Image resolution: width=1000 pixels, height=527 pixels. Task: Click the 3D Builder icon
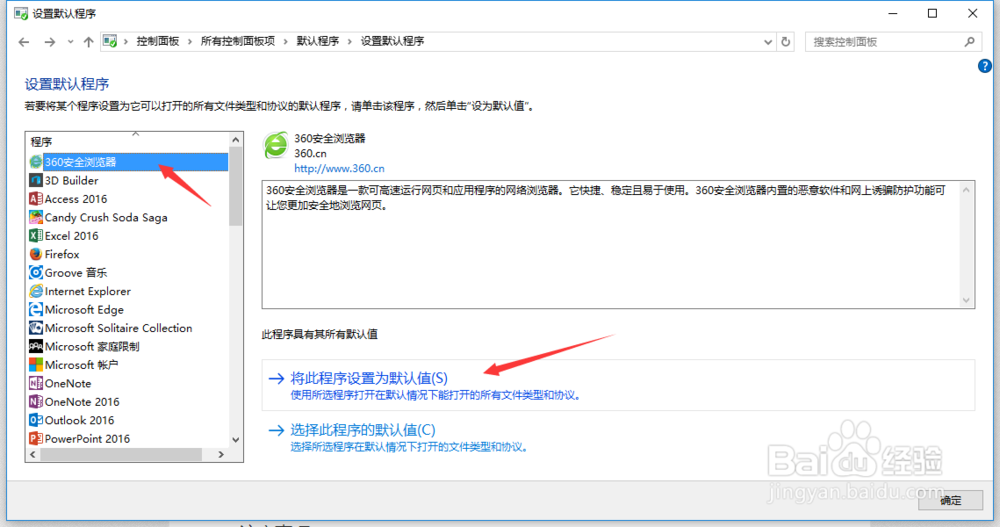click(36, 181)
